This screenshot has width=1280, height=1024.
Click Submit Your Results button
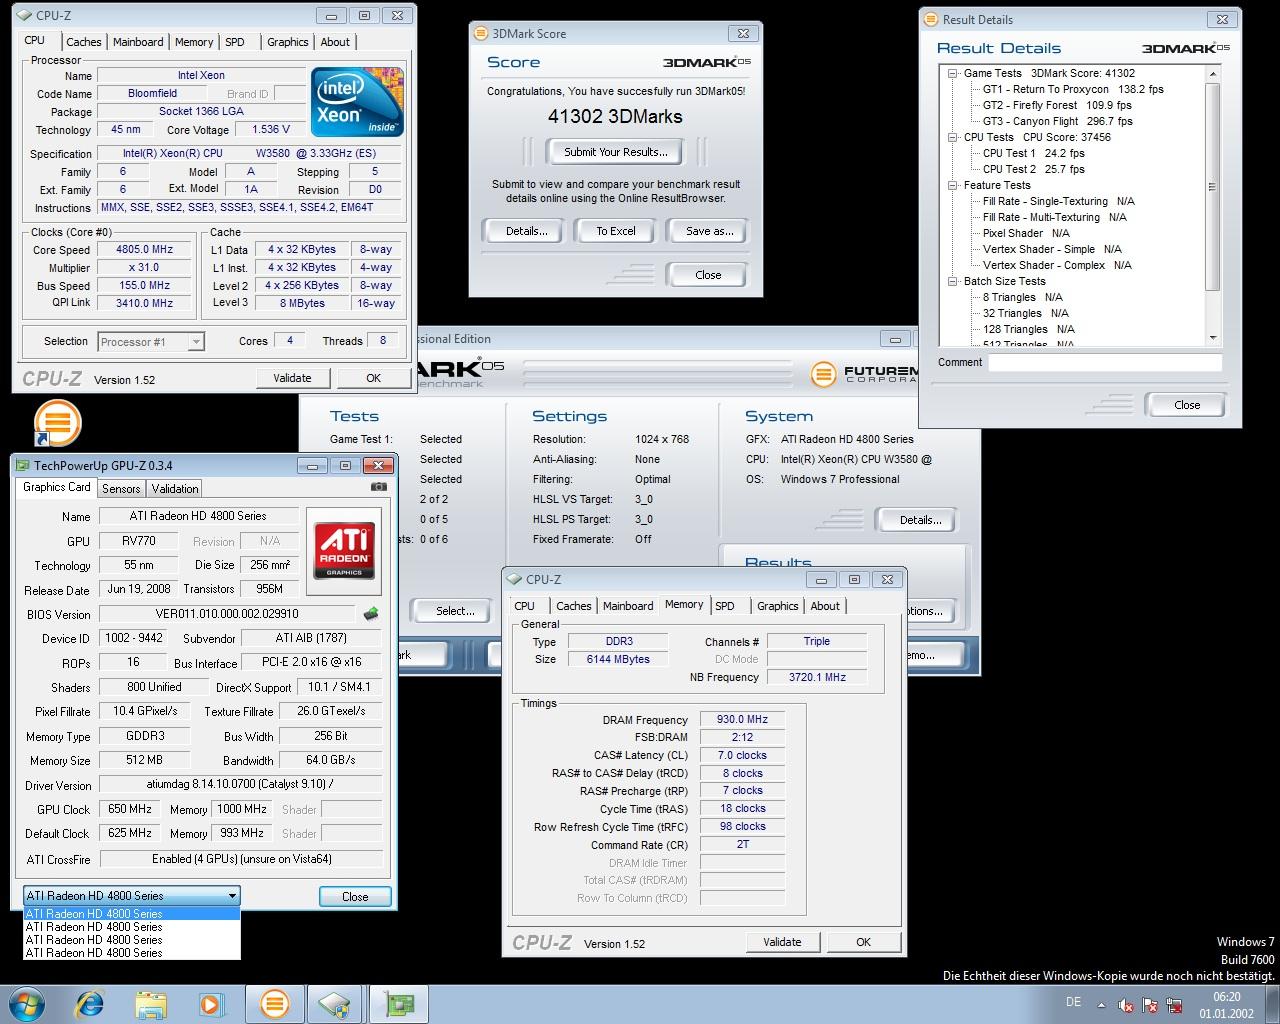point(616,152)
